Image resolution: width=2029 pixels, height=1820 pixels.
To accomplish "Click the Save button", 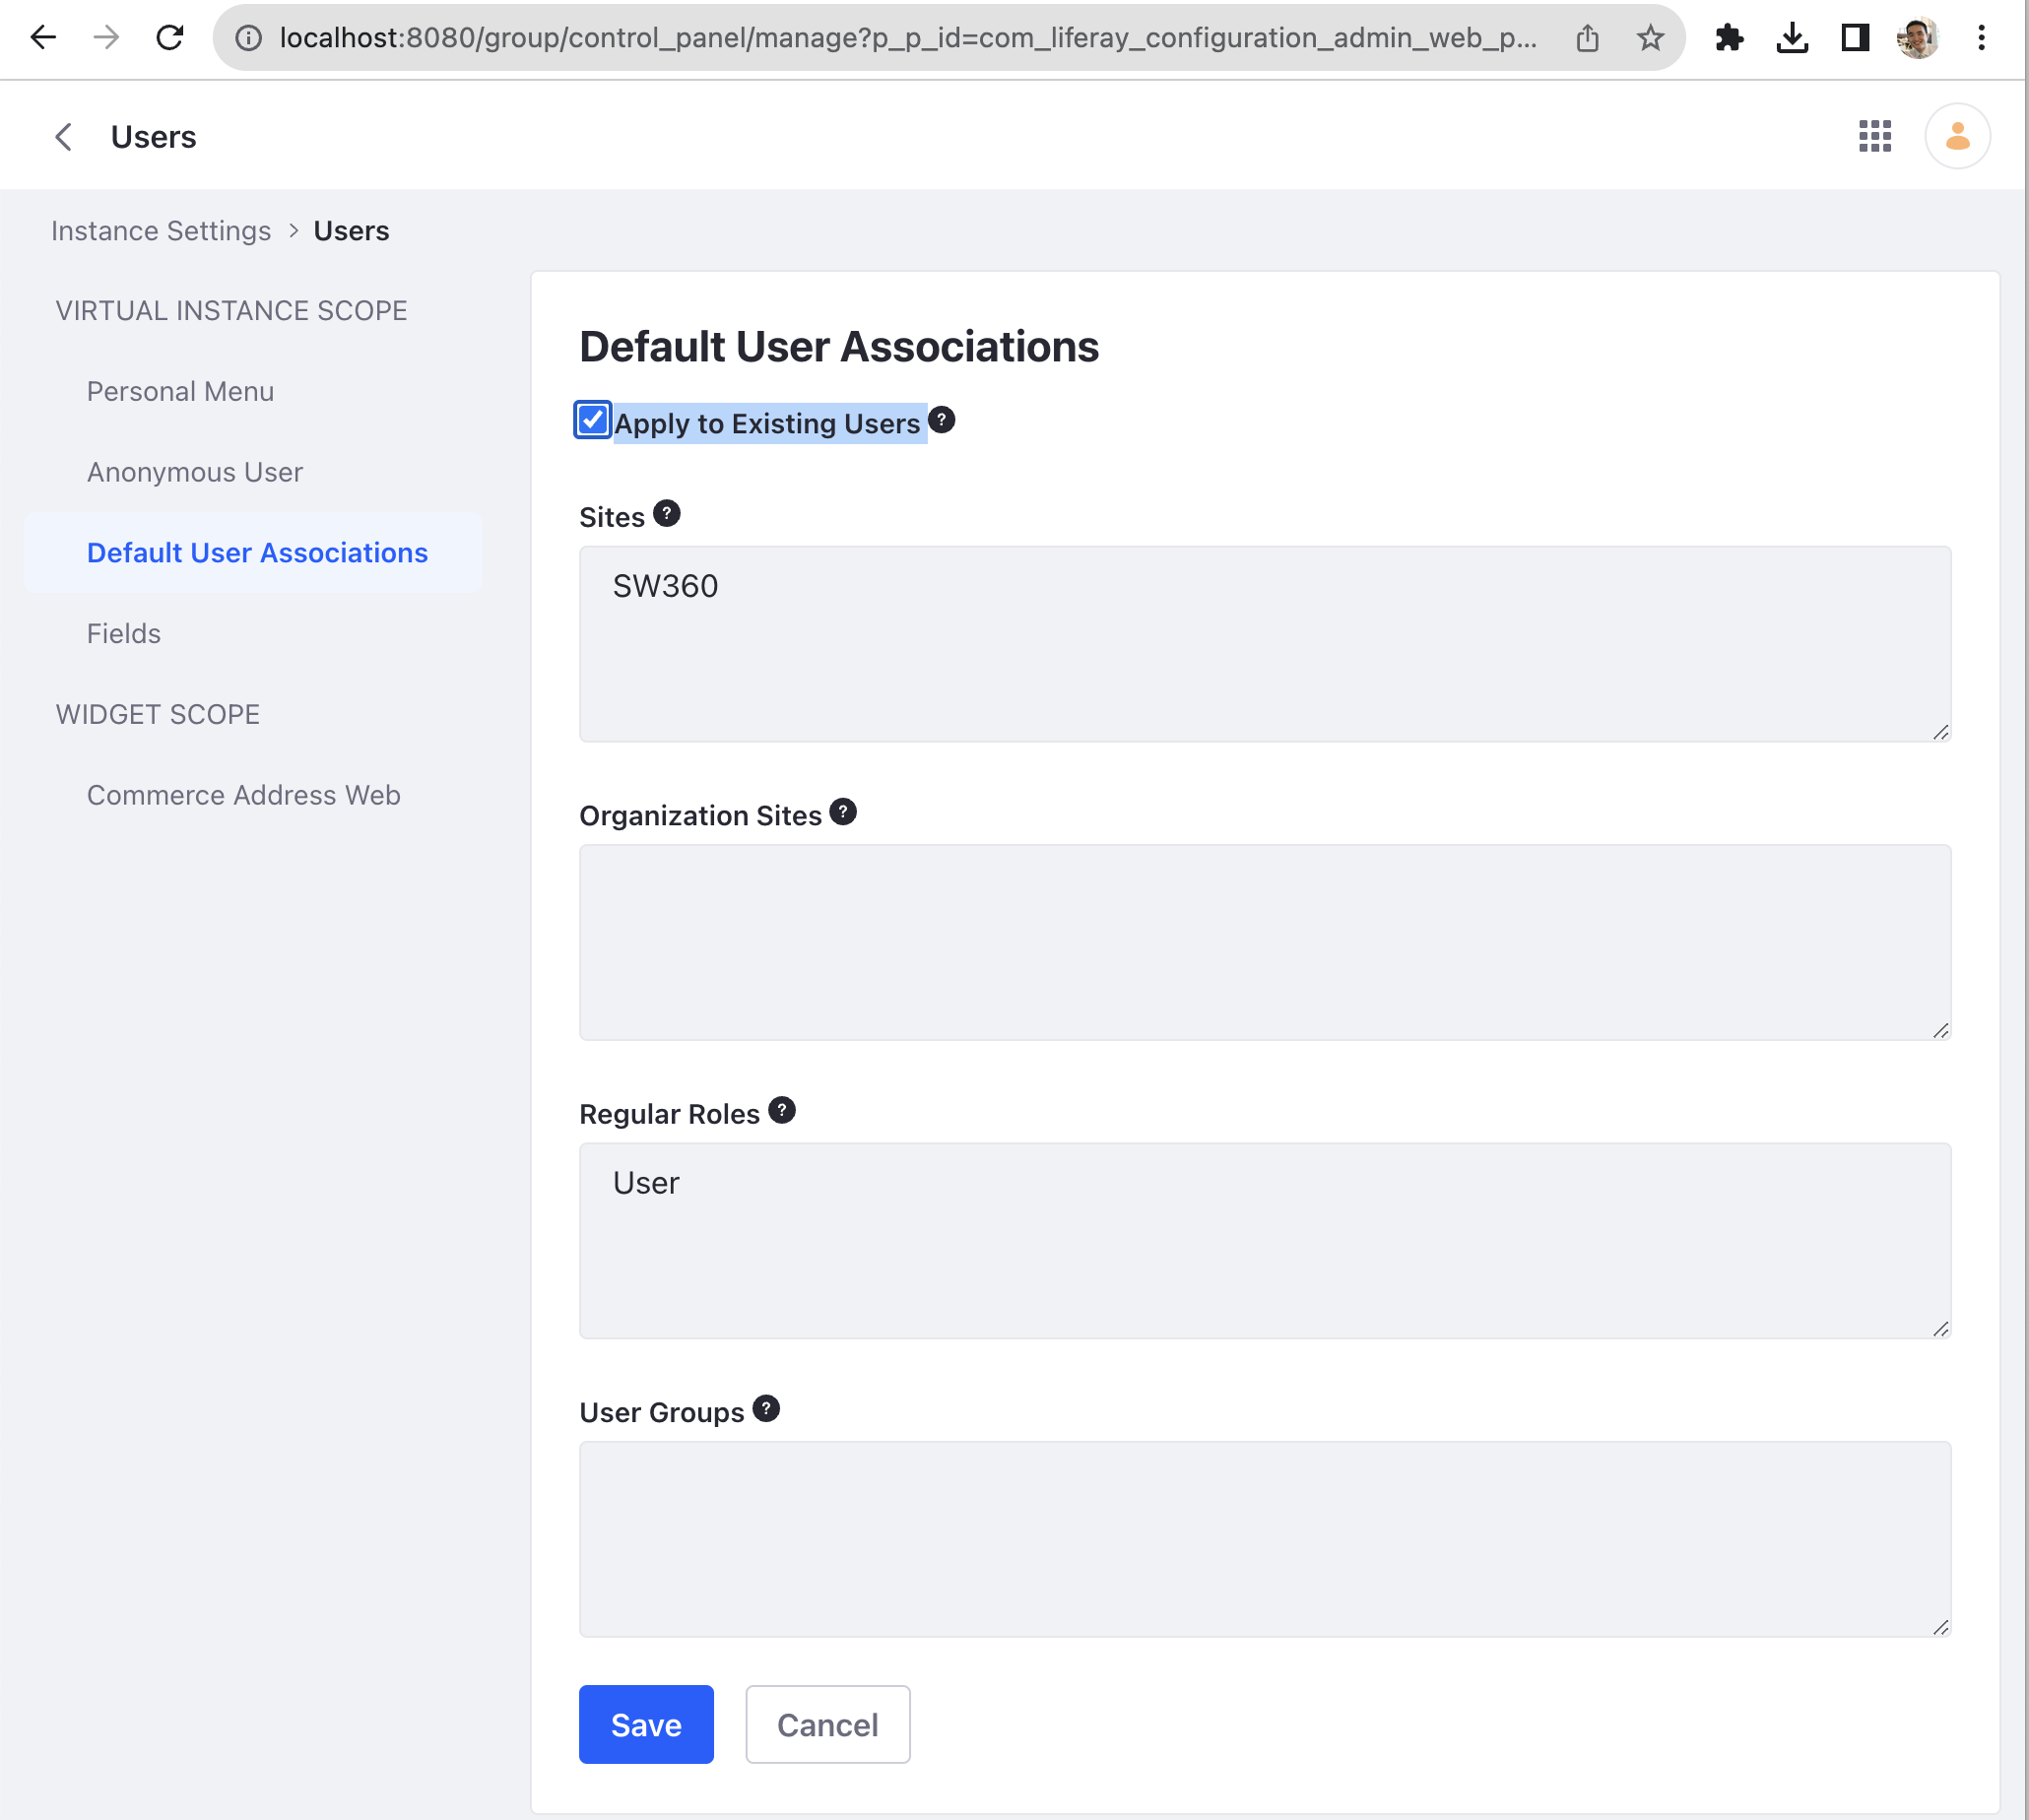I will pos(645,1724).
